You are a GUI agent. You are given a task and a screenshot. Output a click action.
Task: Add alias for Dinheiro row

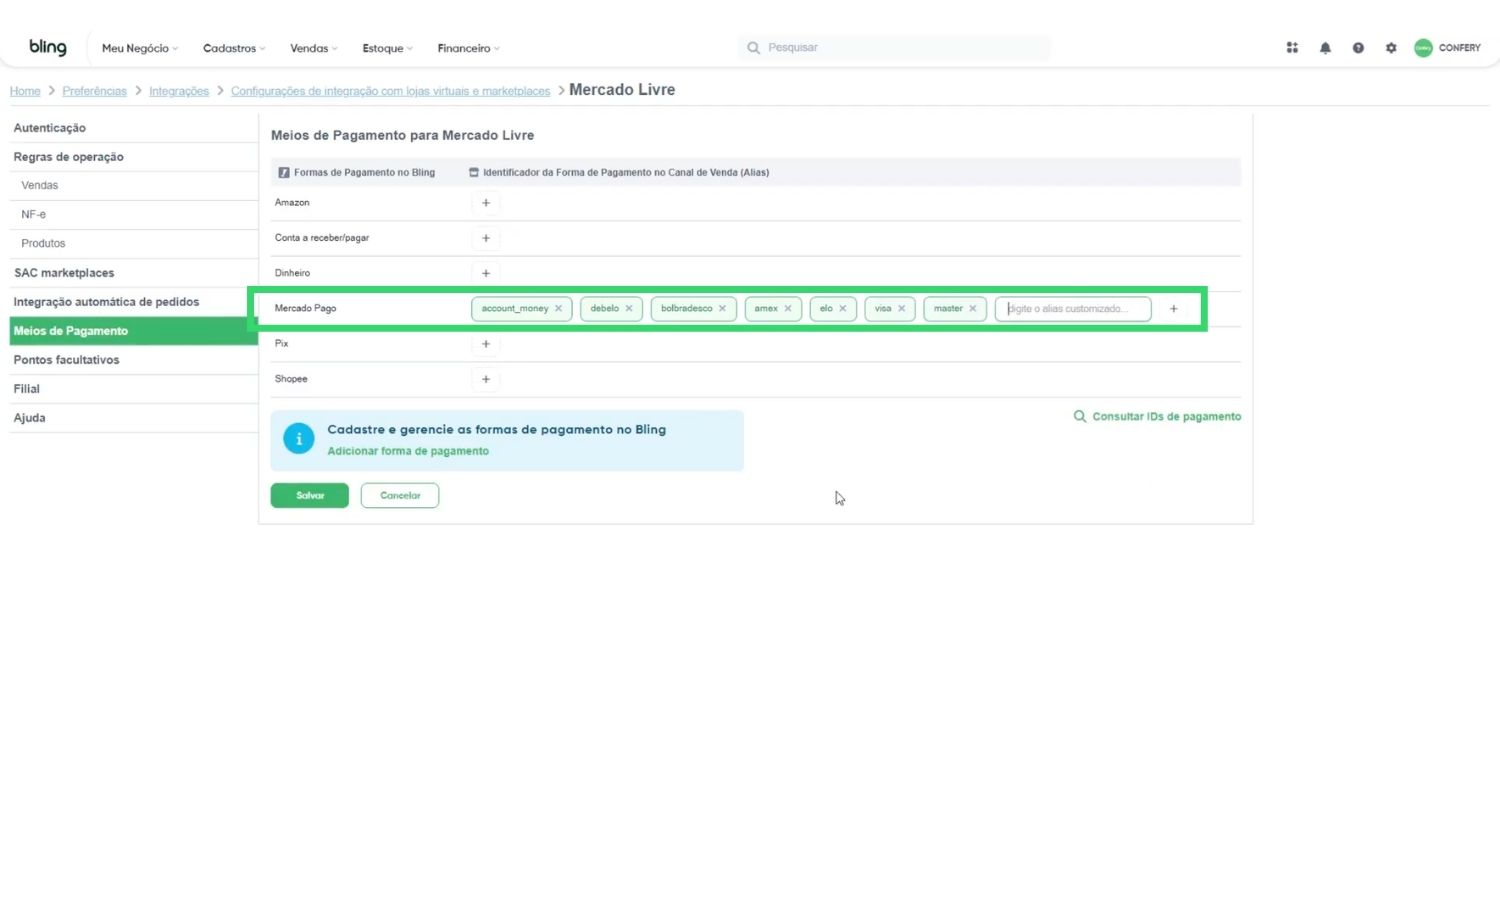(x=486, y=273)
